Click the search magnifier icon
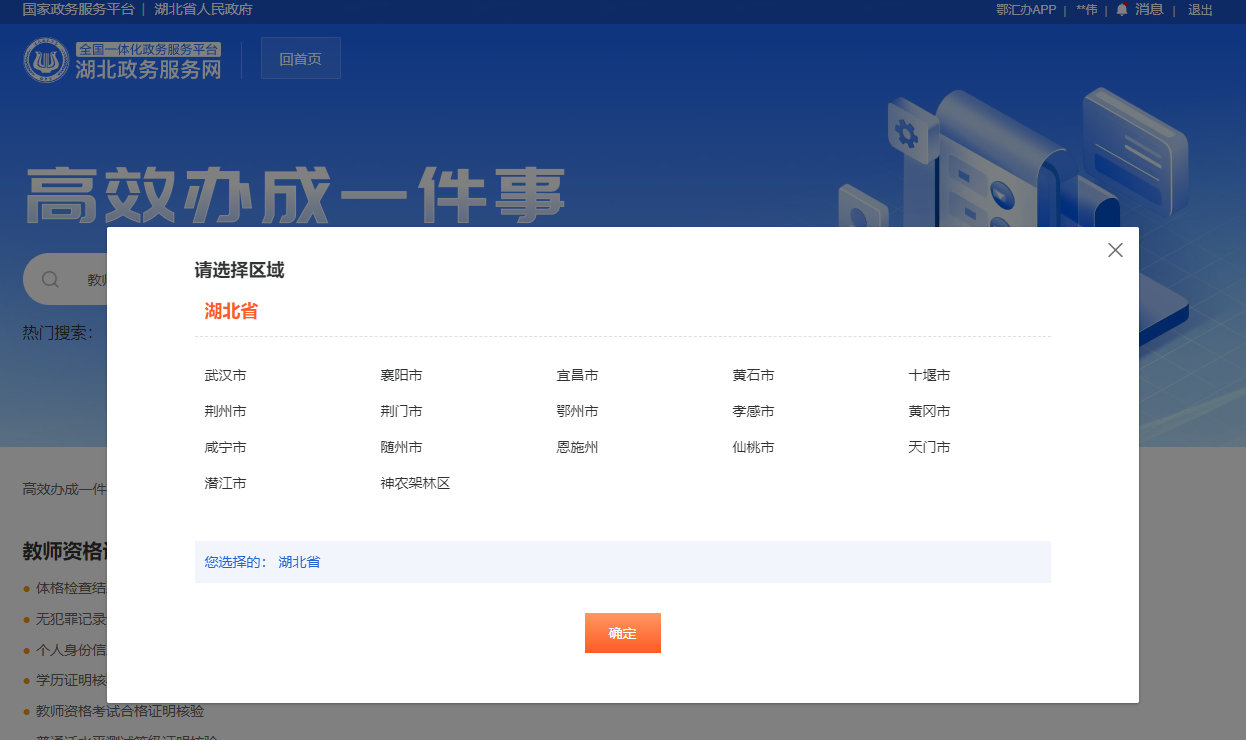1246x740 pixels. (50, 279)
